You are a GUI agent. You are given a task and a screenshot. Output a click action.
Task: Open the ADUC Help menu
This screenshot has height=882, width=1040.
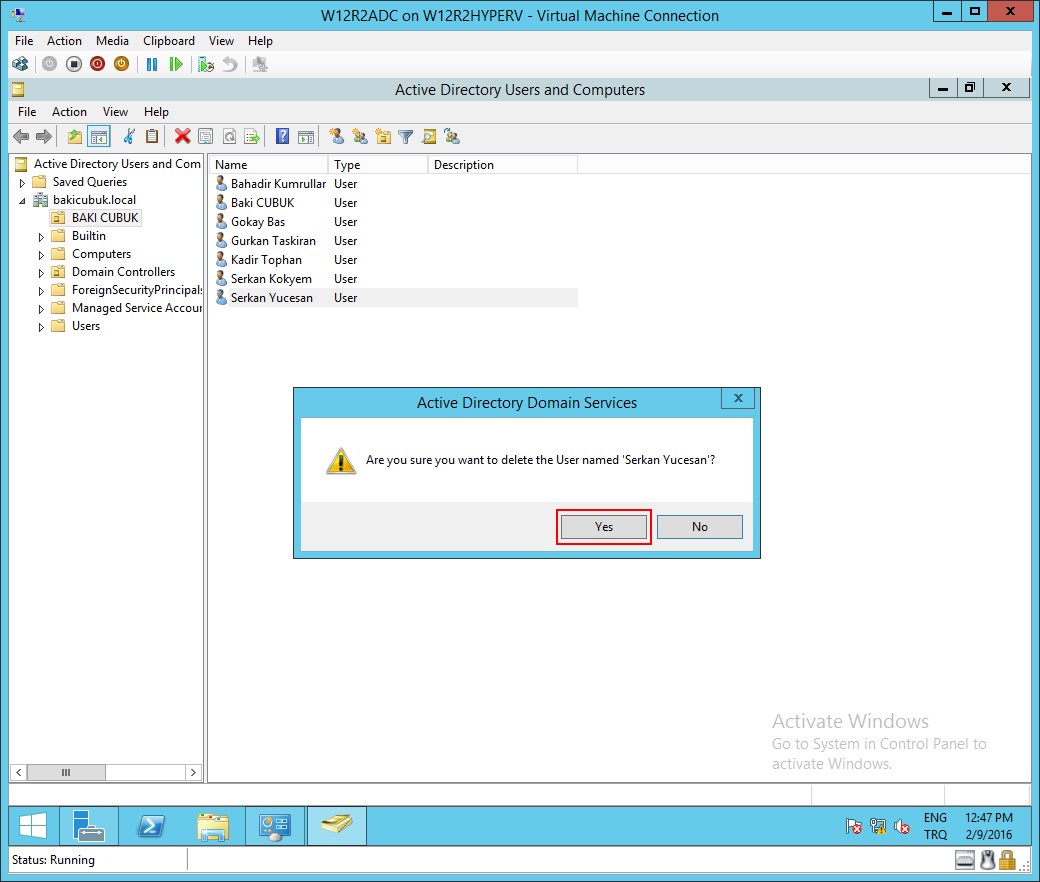[x=156, y=111]
